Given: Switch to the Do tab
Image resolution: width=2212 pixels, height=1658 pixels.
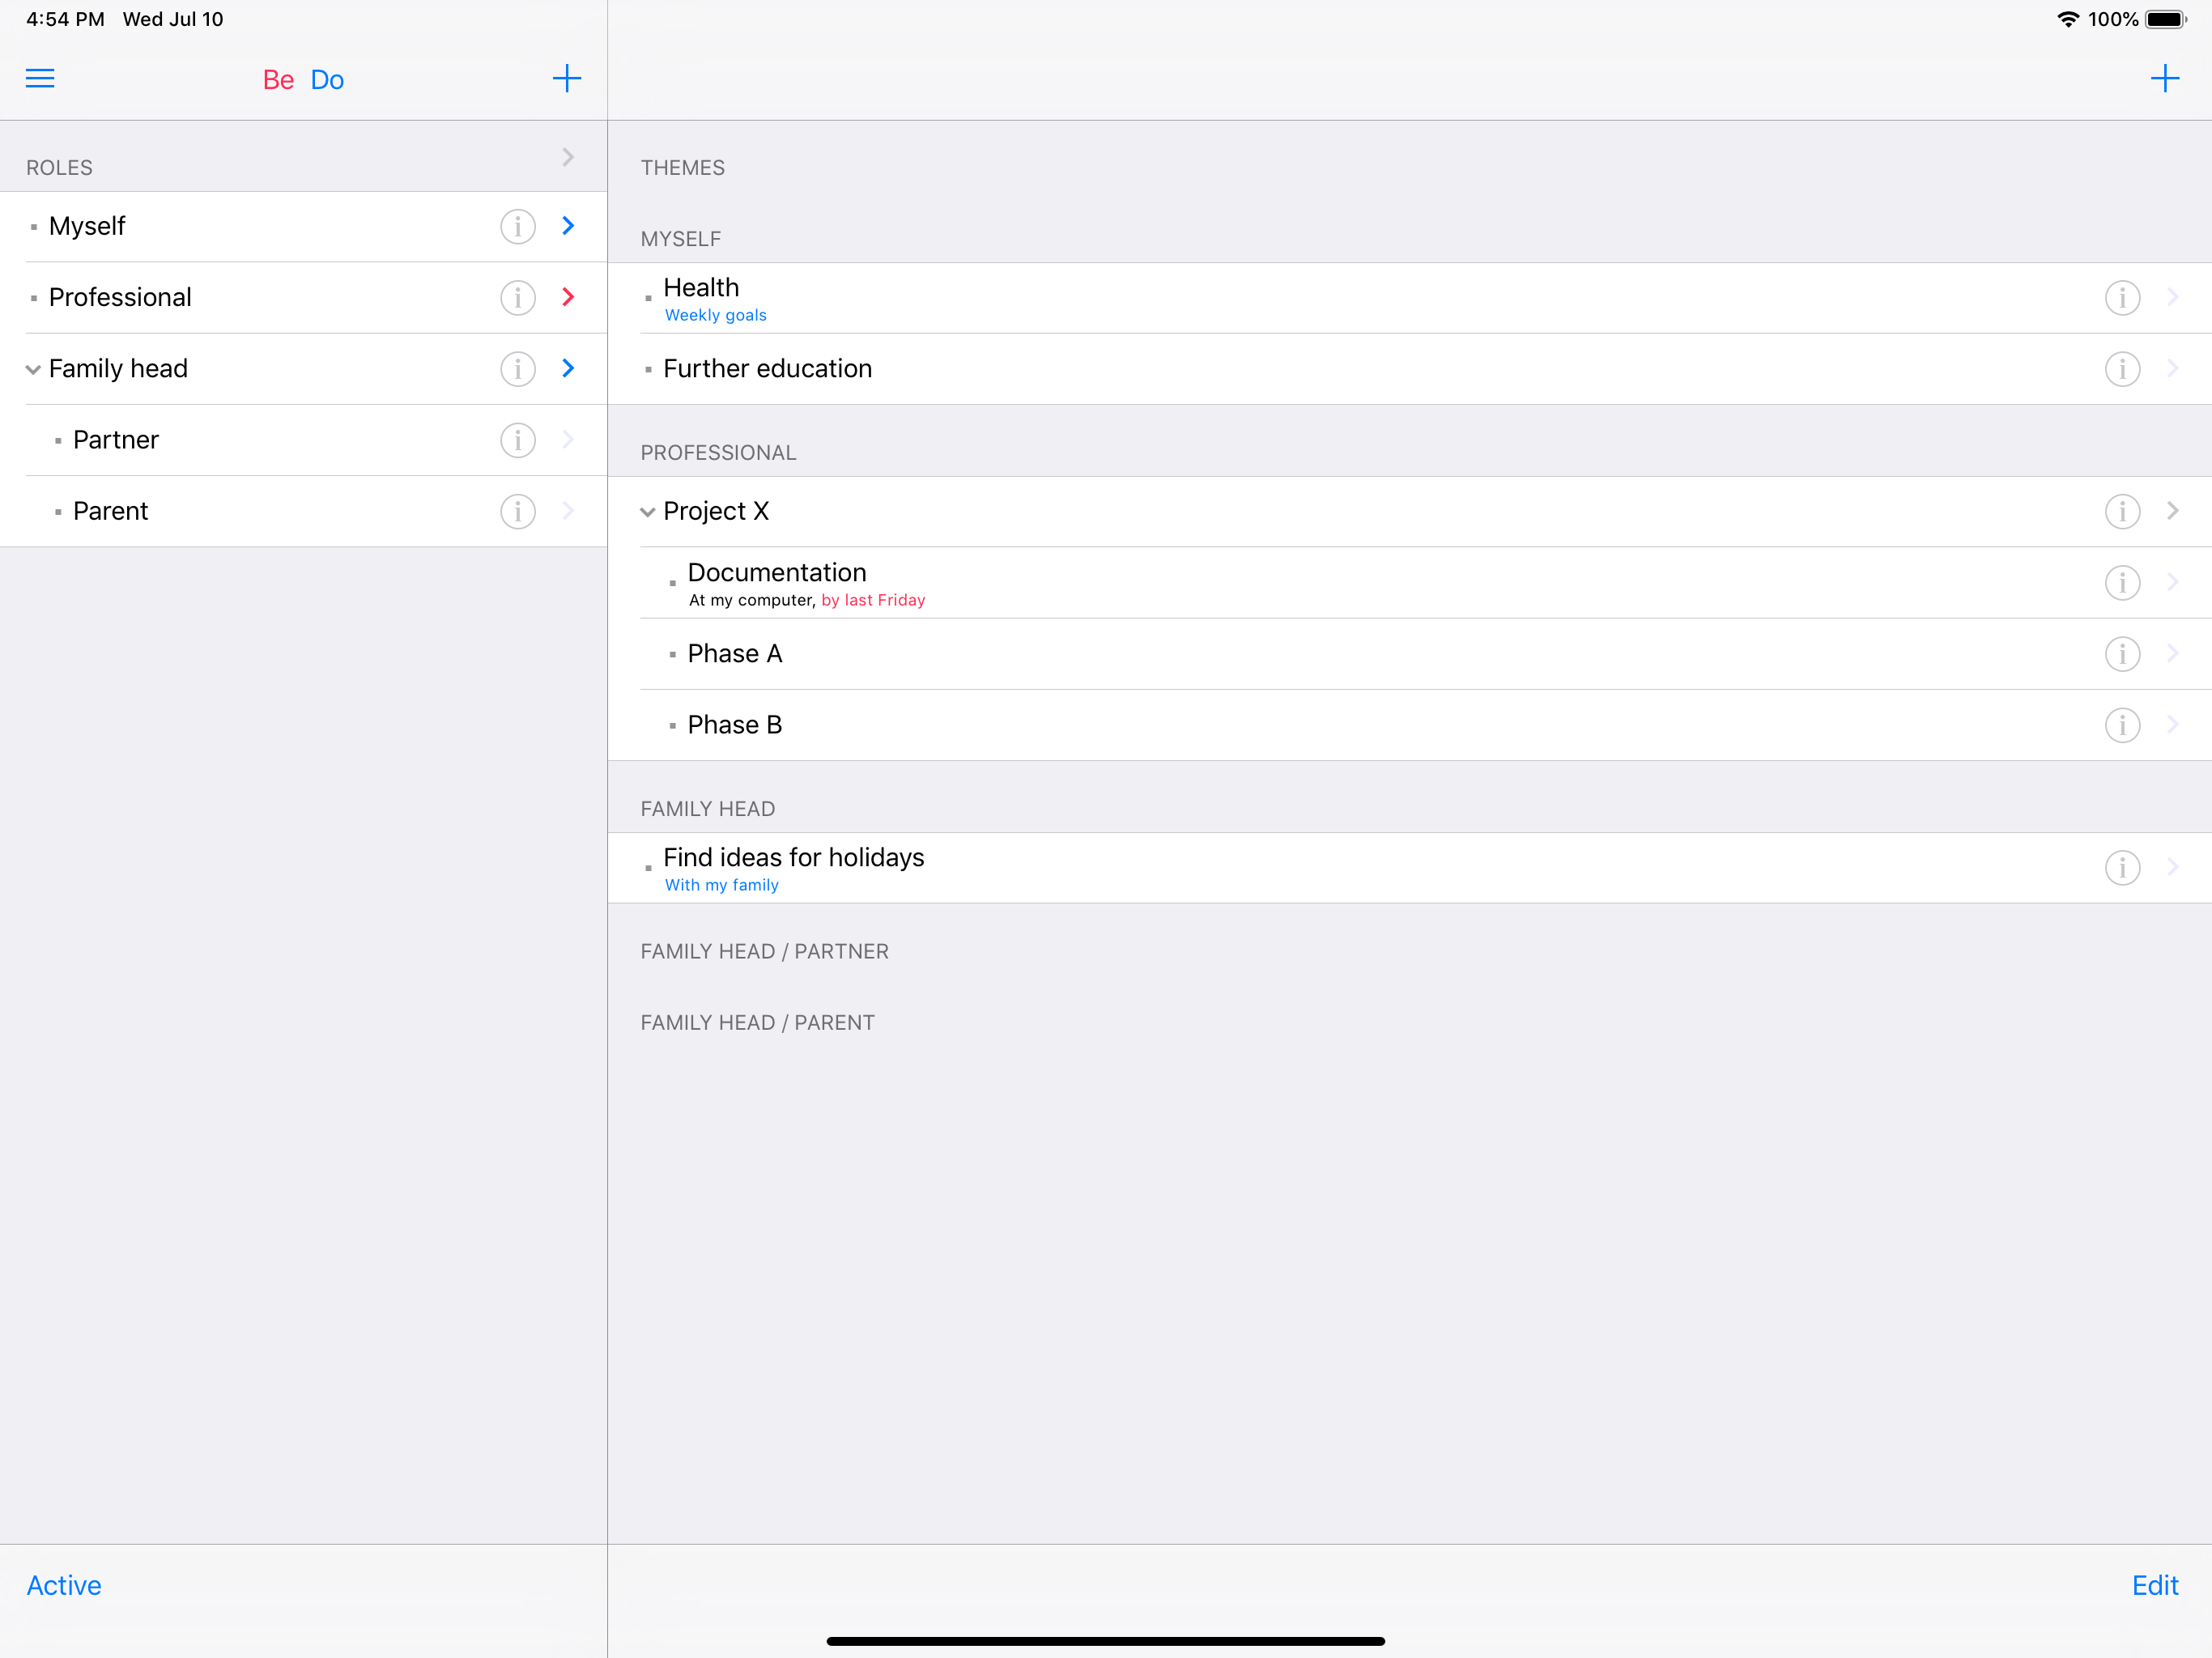Looking at the screenshot, I should tap(327, 80).
